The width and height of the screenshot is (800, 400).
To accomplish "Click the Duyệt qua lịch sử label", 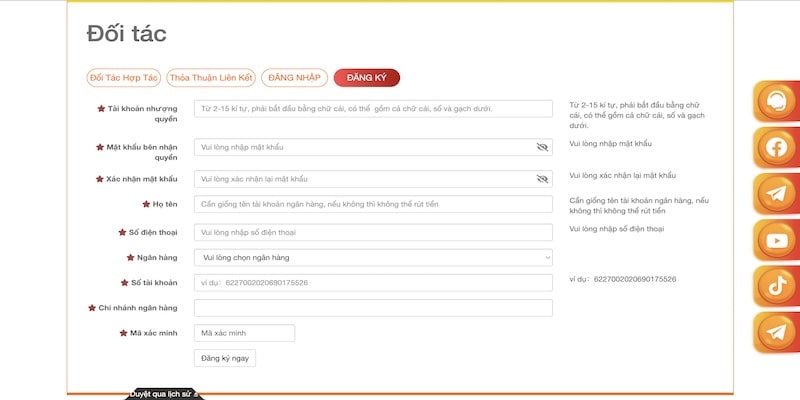I will [165, 394].
